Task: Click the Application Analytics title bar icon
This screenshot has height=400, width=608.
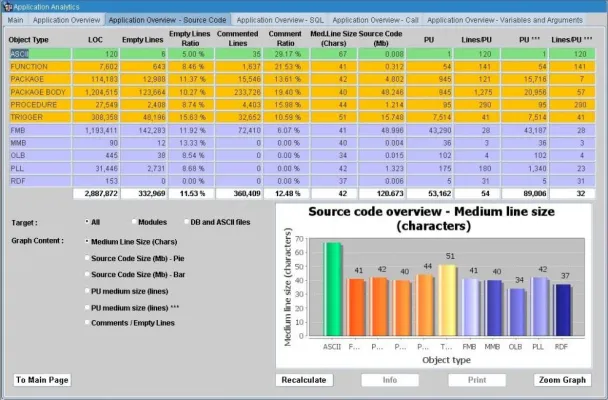Action: click(6, 6)
